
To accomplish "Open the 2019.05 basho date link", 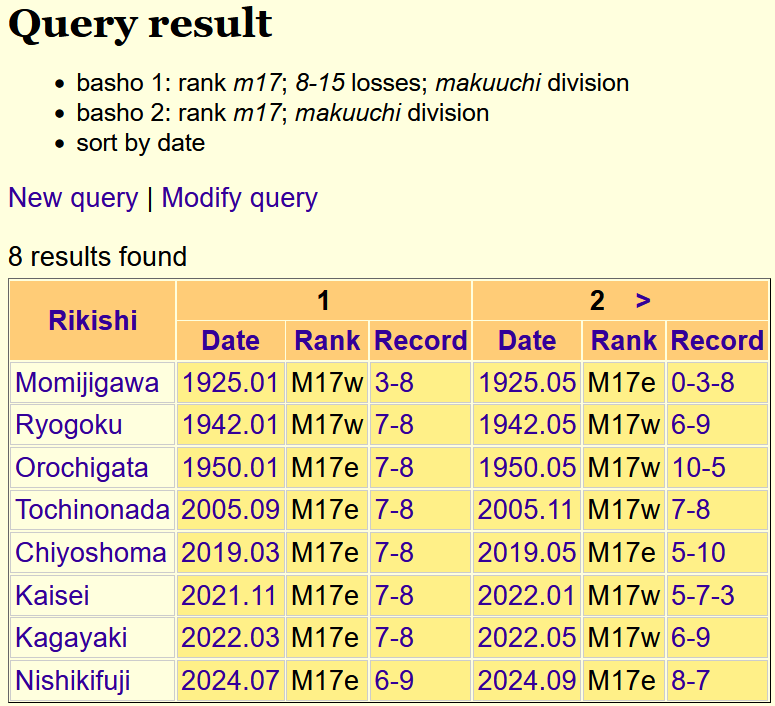I will tap(527, 553).
